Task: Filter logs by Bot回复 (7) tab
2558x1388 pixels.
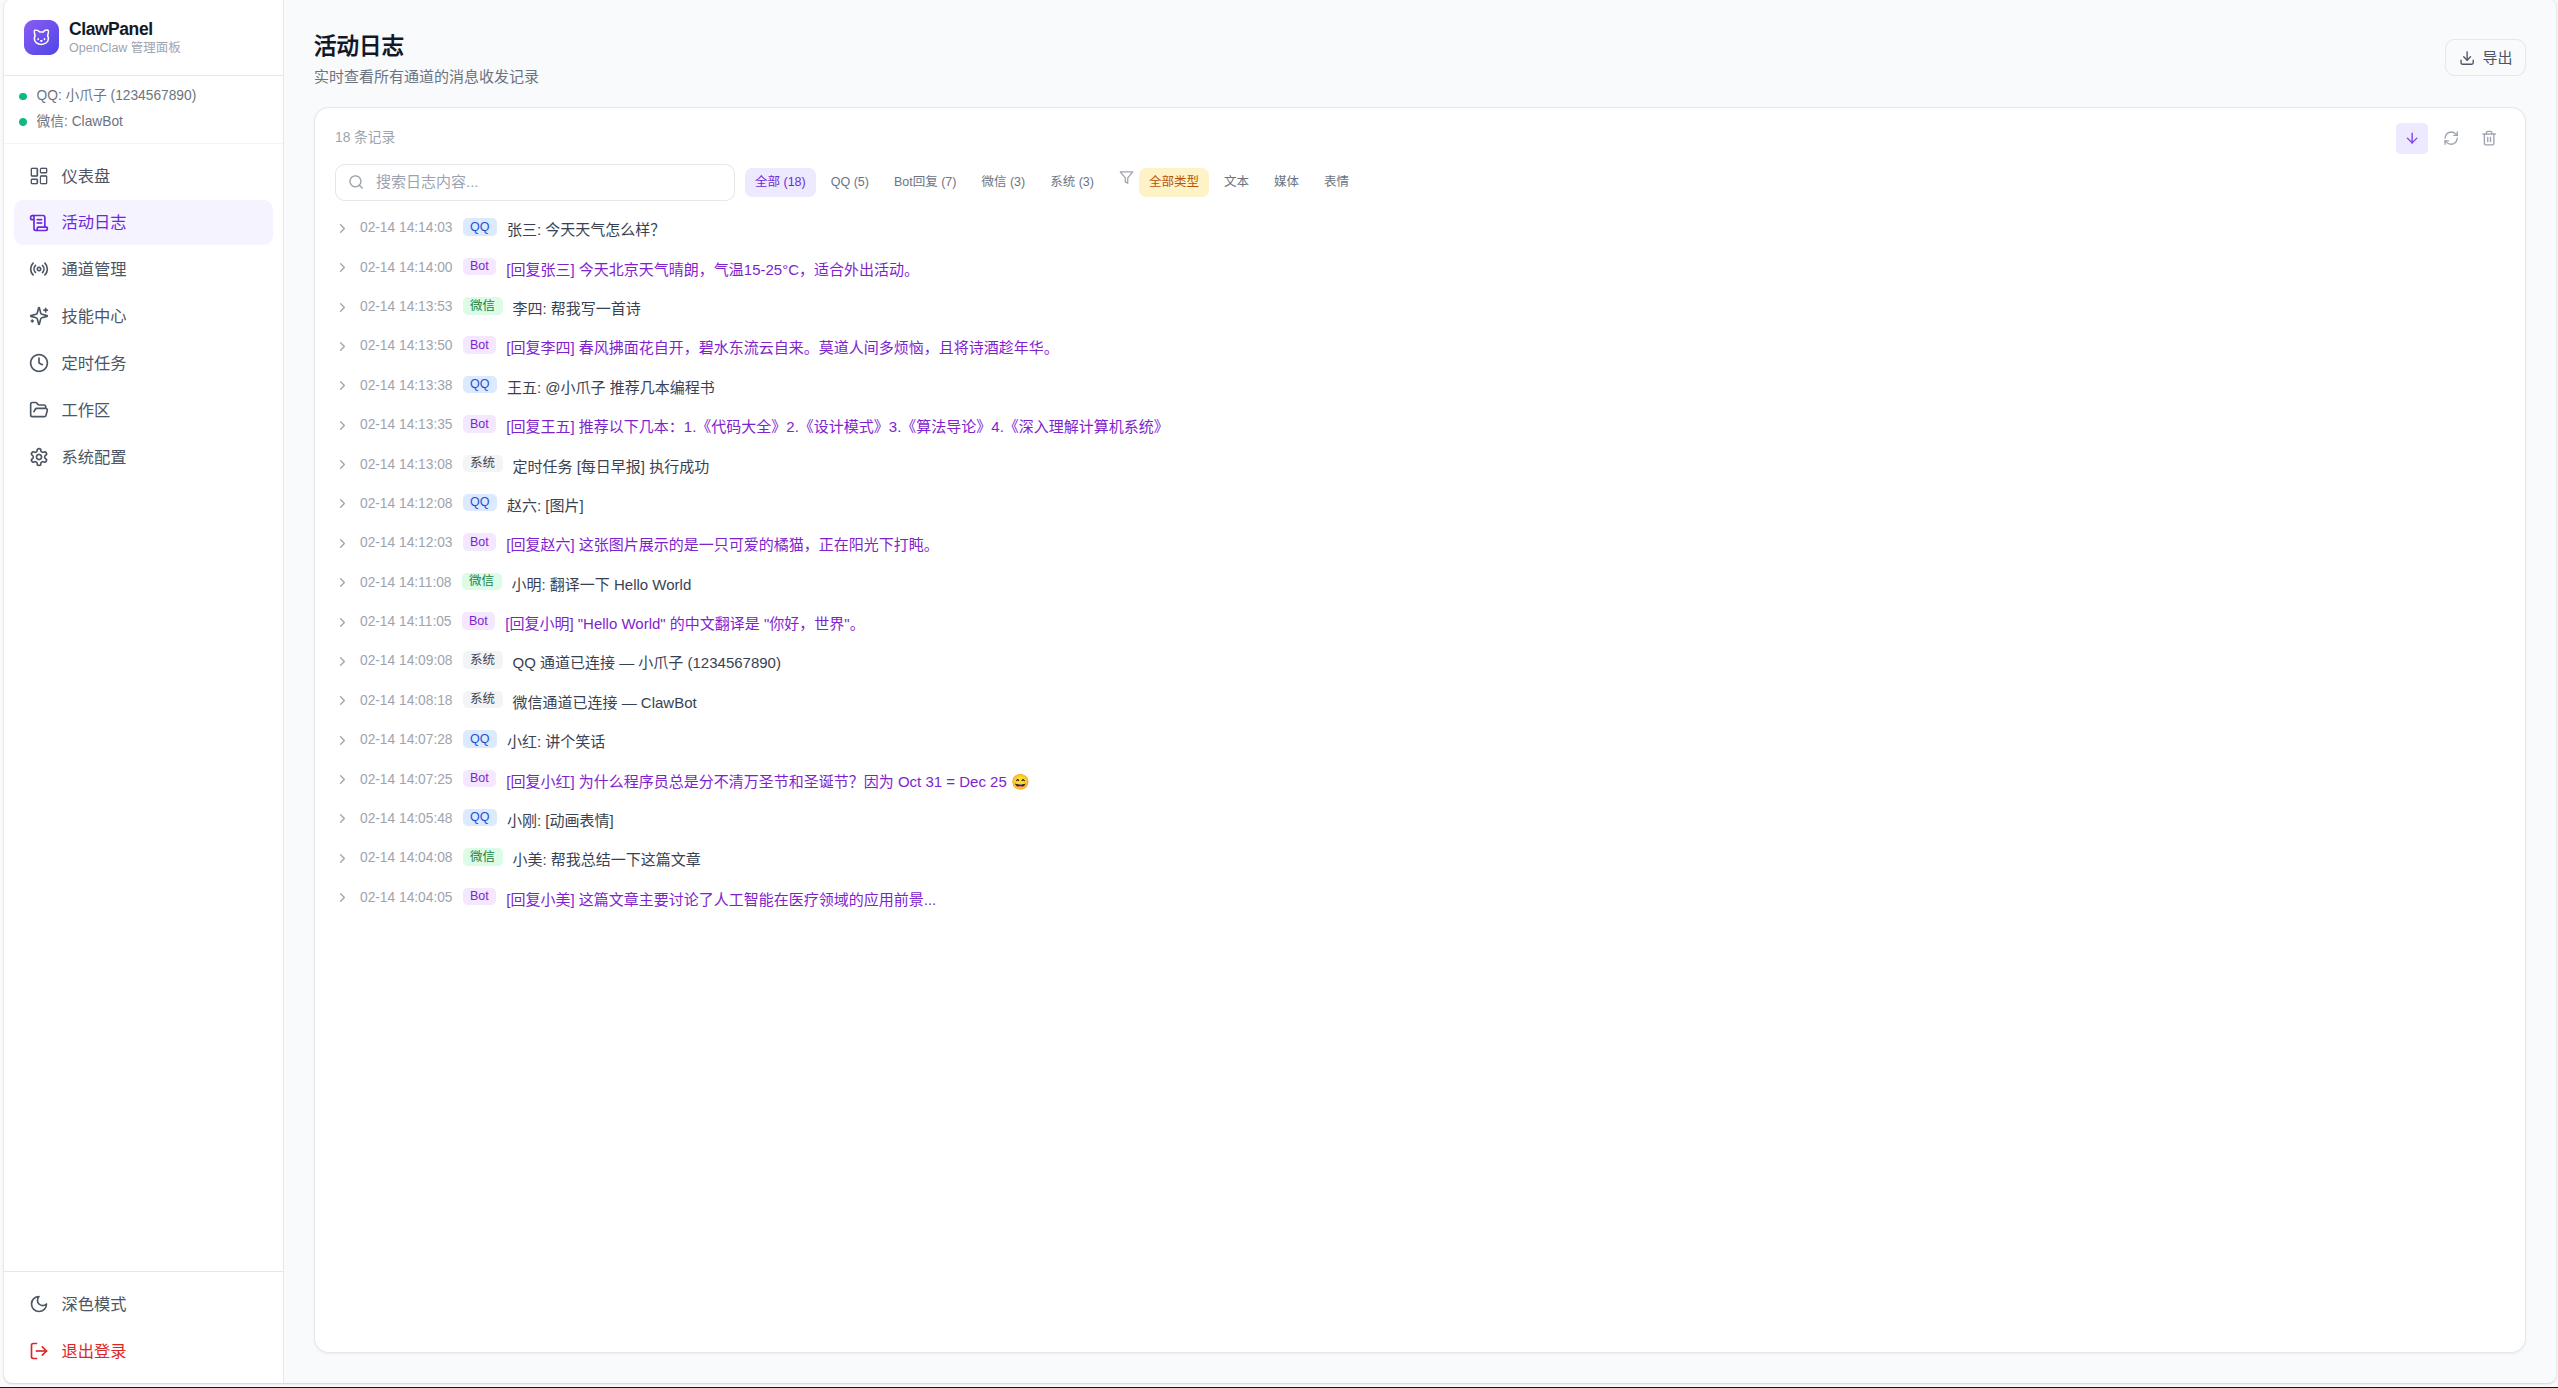Action: click(x=924, y=182)
